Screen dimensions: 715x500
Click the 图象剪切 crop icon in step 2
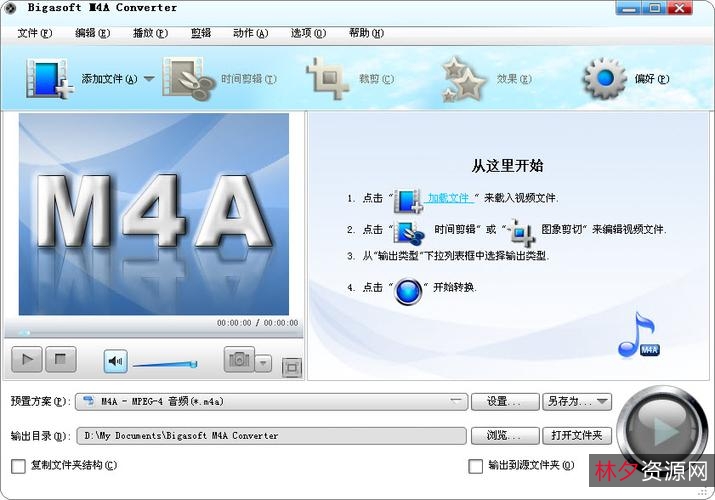(521, 232)
